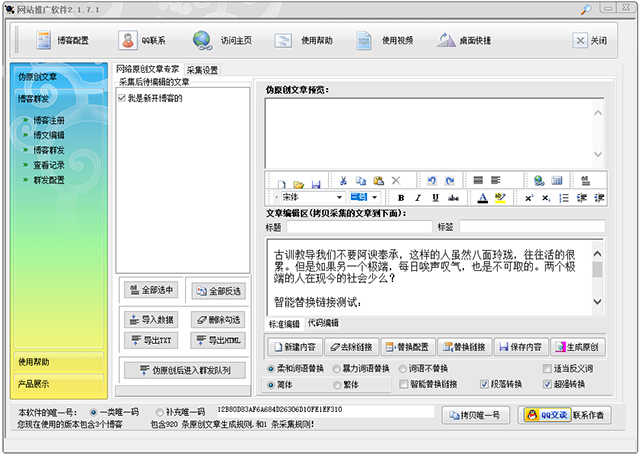Toggle 我是新开博客的 article checkbox
This screenshot has width=640, height=456.
pos(122,98)
